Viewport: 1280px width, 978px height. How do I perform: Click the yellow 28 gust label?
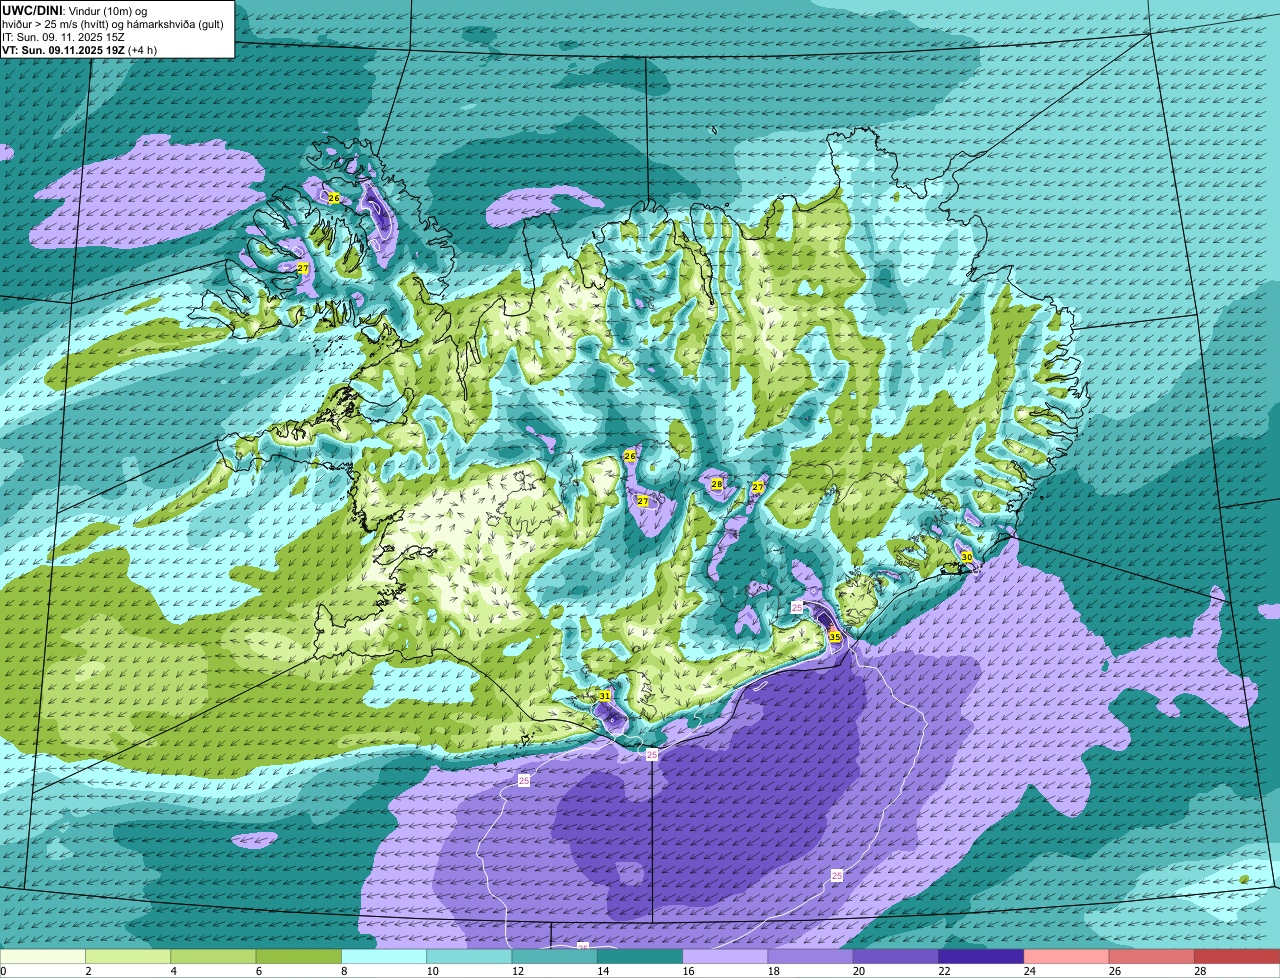tap(716, 484)
